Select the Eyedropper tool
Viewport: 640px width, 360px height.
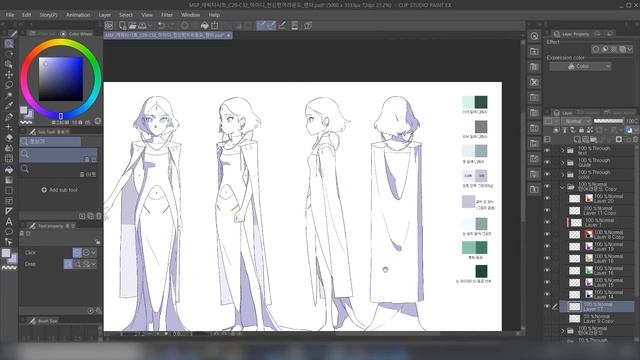tap(9, 106)
